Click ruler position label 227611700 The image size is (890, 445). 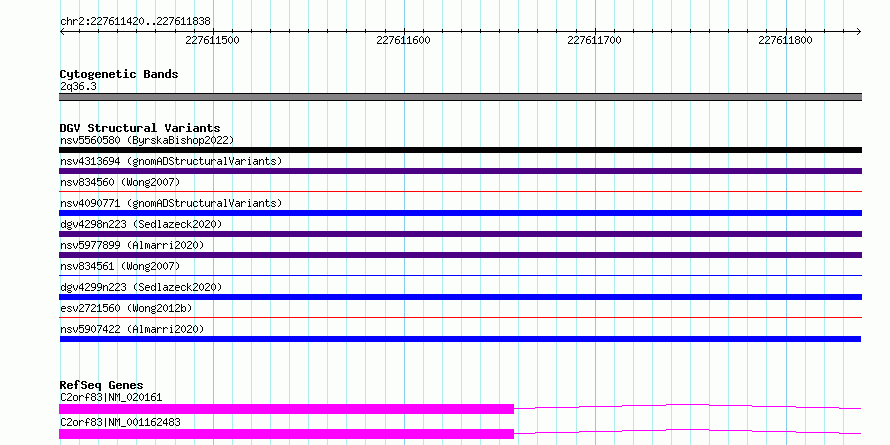(x=594, y=40)
